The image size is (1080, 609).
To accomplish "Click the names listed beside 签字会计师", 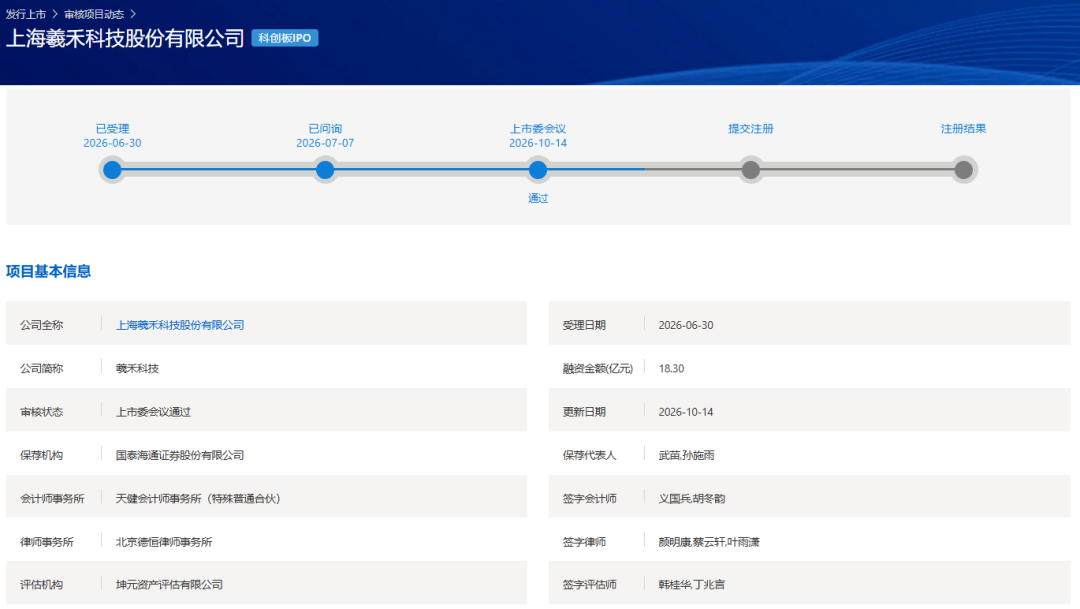I will pyautogui.click(x=692, y=499).
